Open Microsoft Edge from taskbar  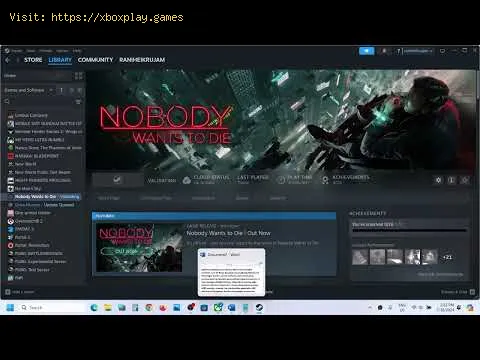pos(94,308)
